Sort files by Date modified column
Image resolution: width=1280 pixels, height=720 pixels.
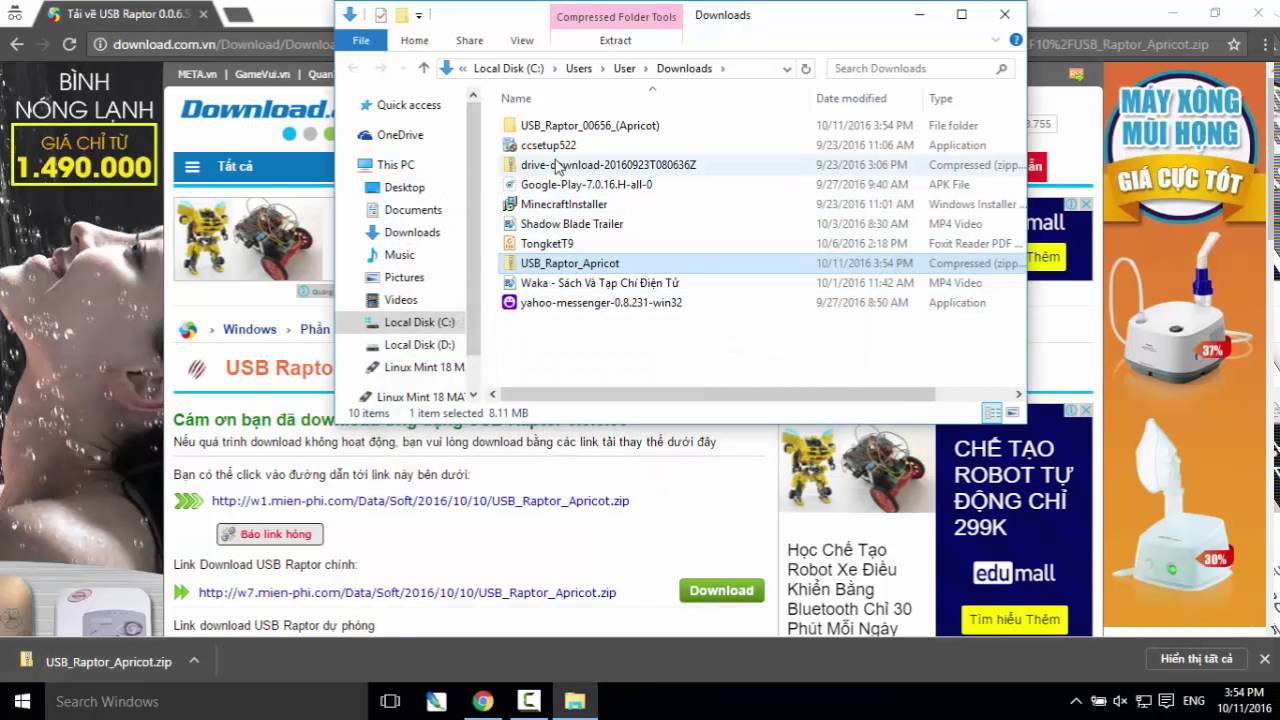tap(851, 98)
